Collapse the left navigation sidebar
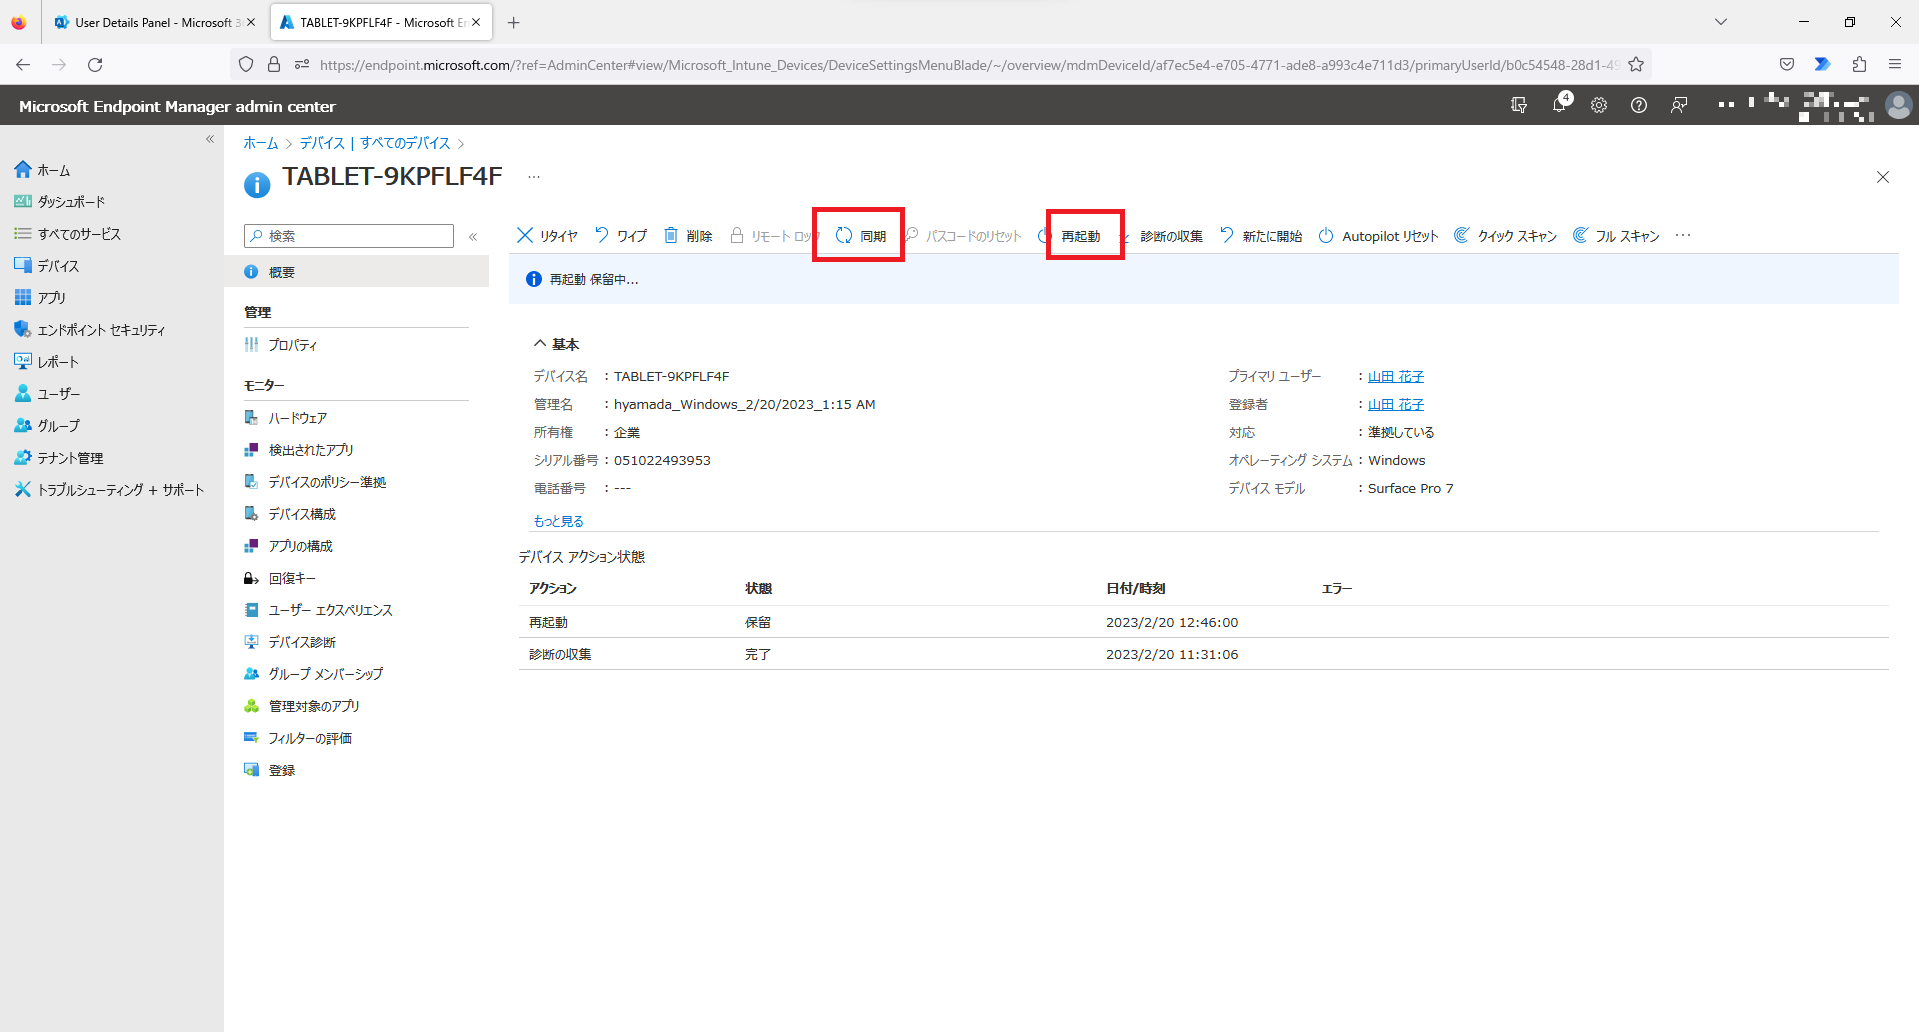Image resolution: width=1919 pixels, height=1032 pixels. [210, 139]
